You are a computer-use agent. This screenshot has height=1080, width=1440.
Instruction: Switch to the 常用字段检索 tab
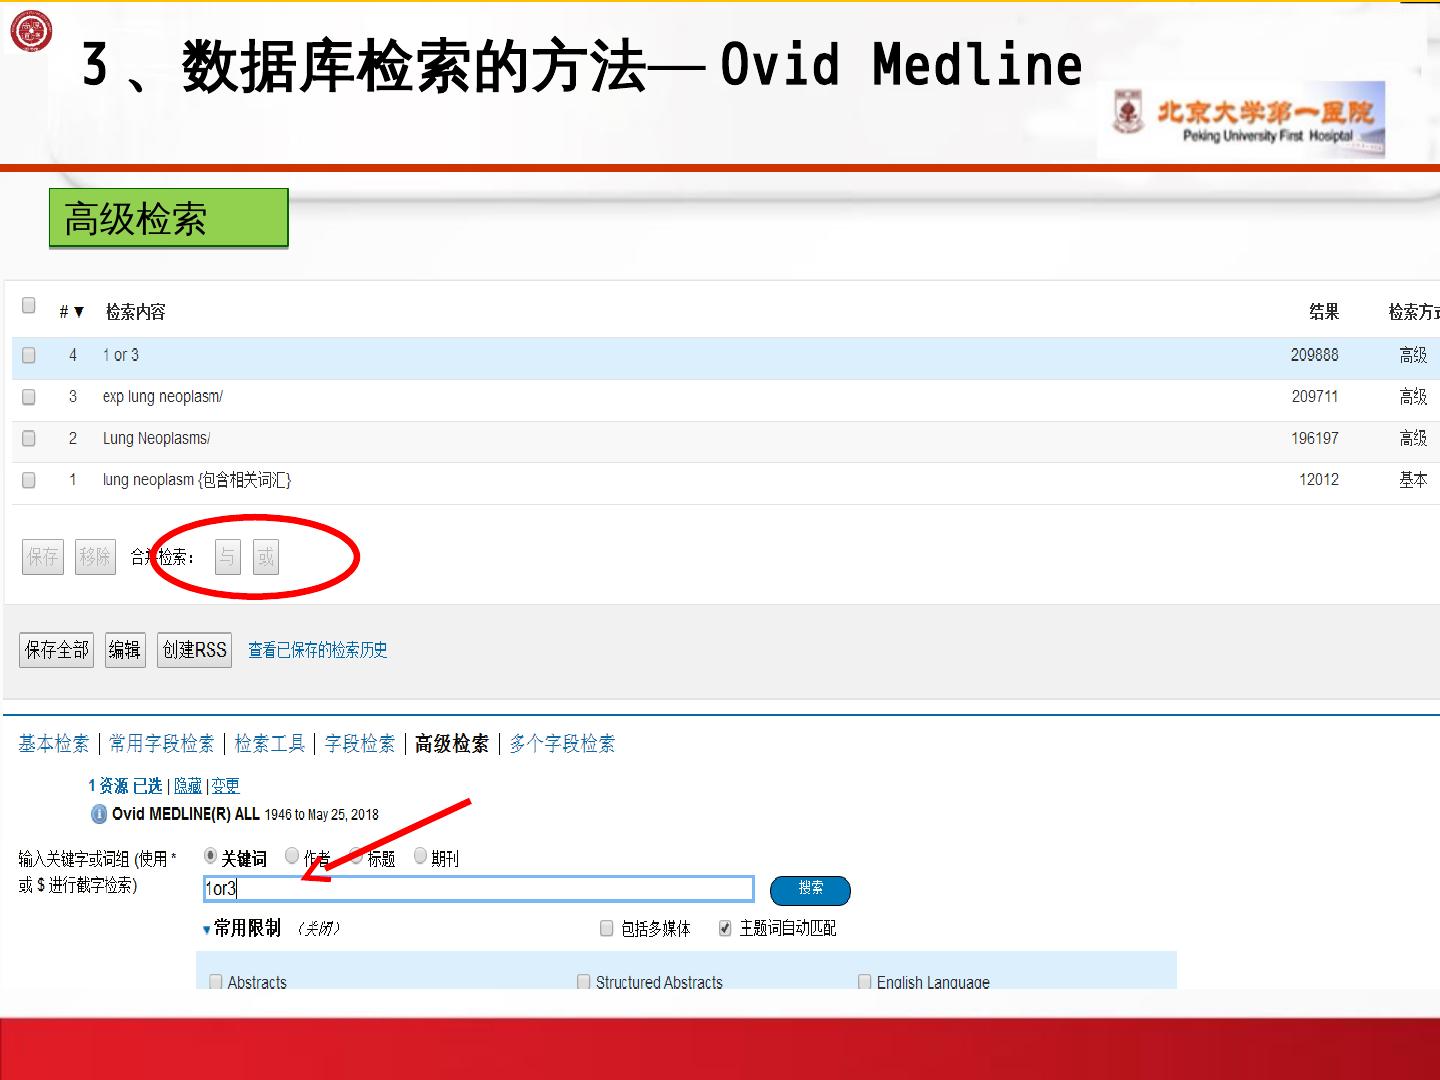(162, 744)
